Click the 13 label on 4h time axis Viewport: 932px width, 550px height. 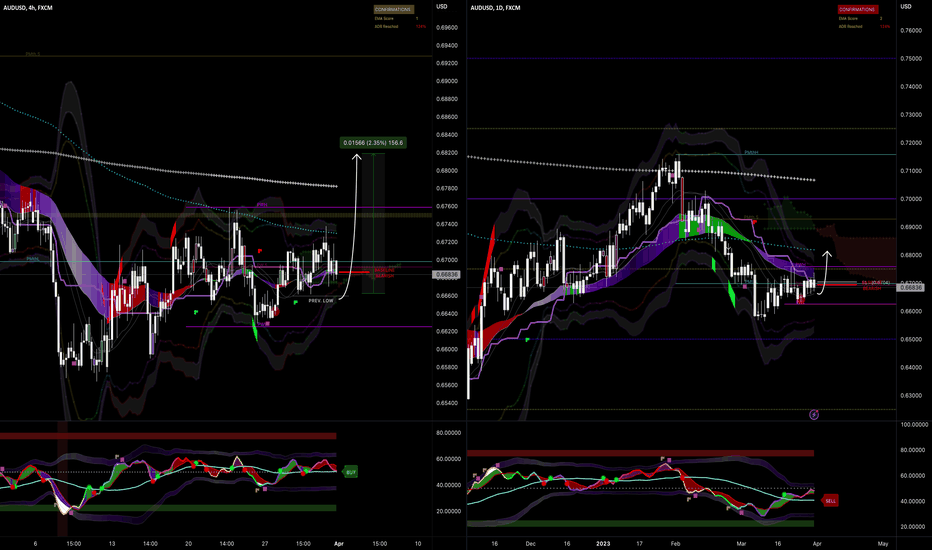point(112,543)
